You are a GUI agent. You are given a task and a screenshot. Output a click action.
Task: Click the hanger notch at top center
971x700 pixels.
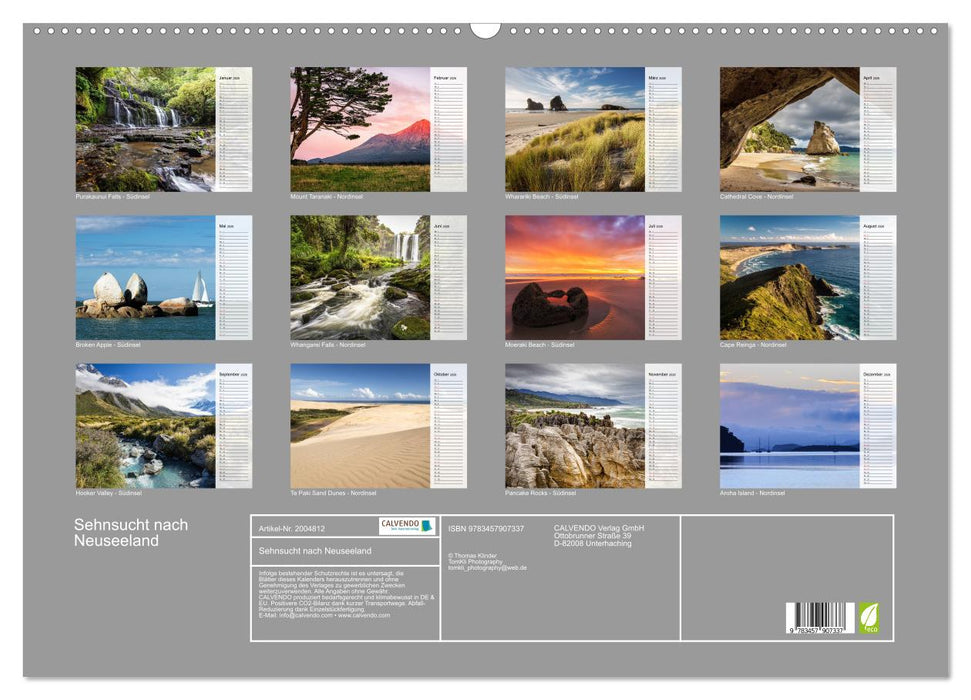[485, 29]
